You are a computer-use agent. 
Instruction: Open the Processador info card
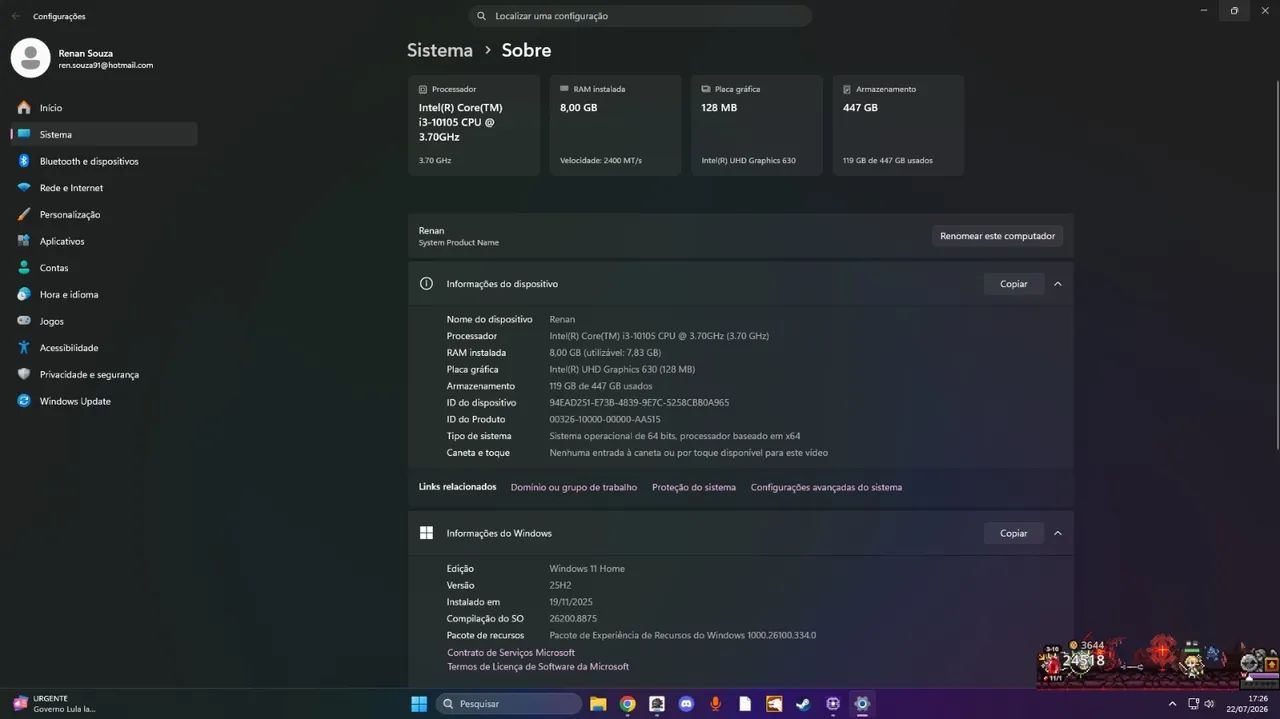474,125
